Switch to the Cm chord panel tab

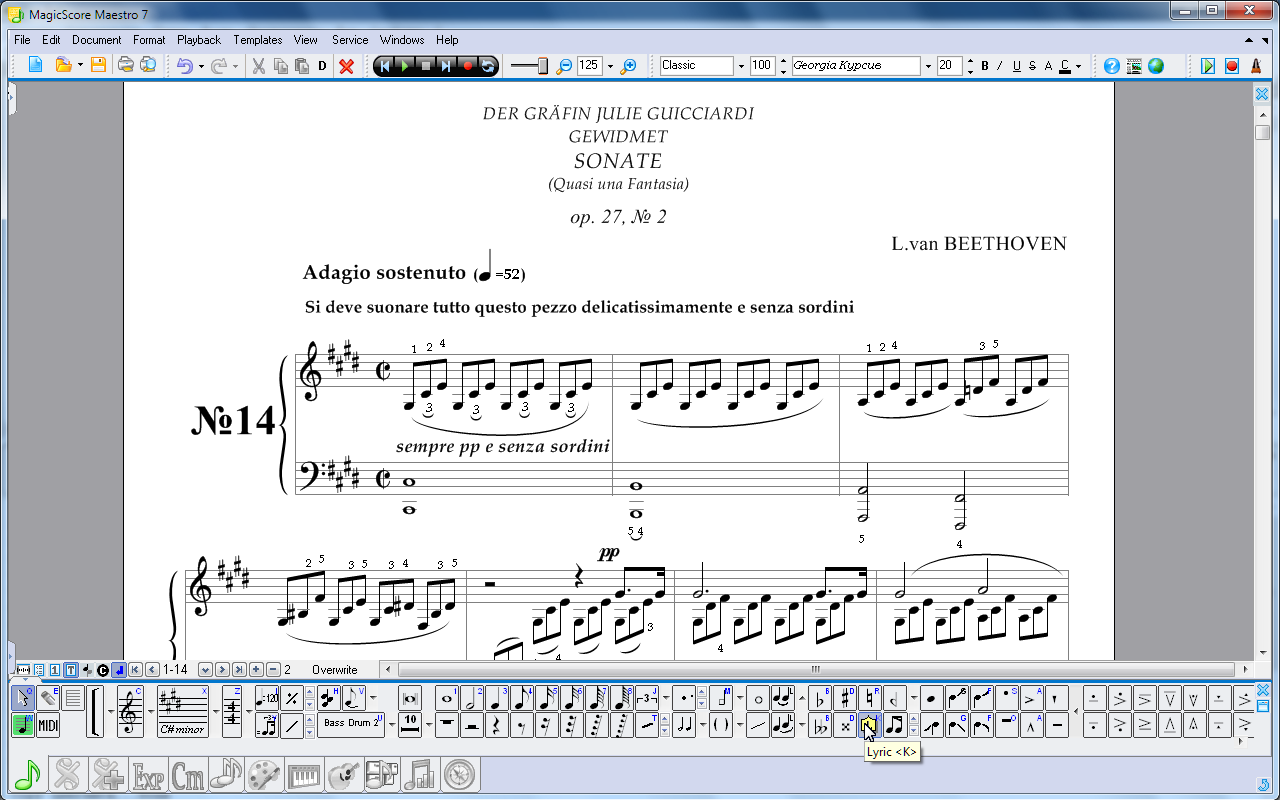(188, 774)
